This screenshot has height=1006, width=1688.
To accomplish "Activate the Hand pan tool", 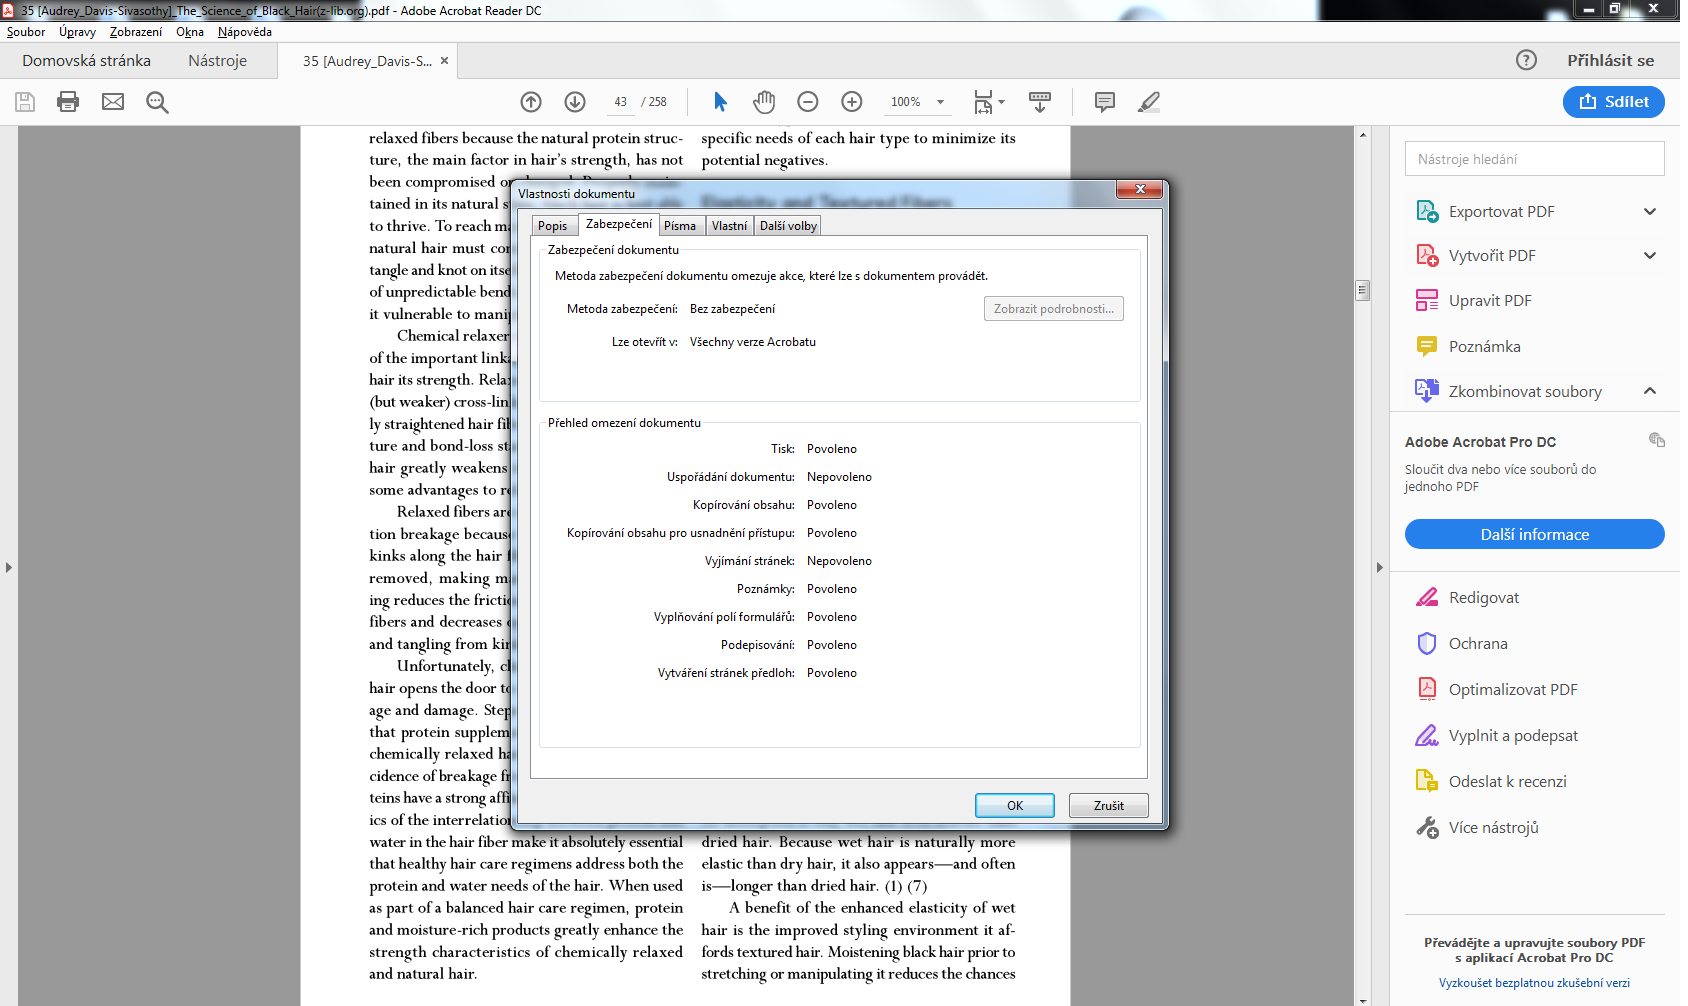I will tap(764, 102).
